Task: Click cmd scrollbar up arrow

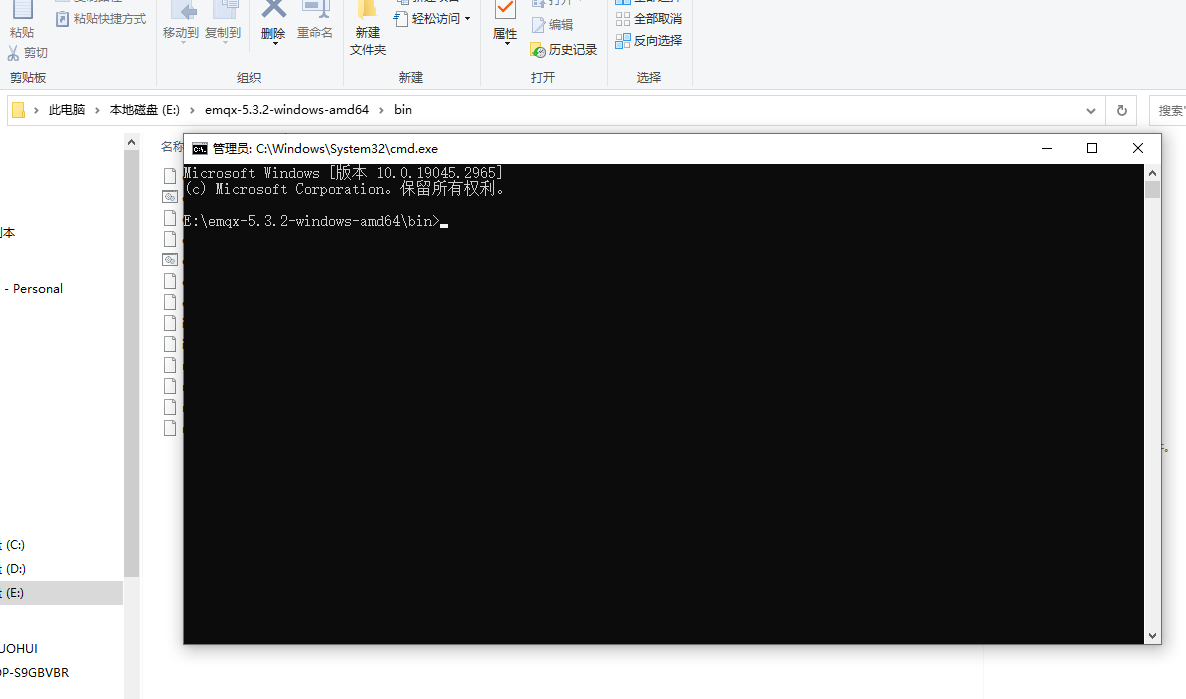Action: click(x=1153, y=173)
